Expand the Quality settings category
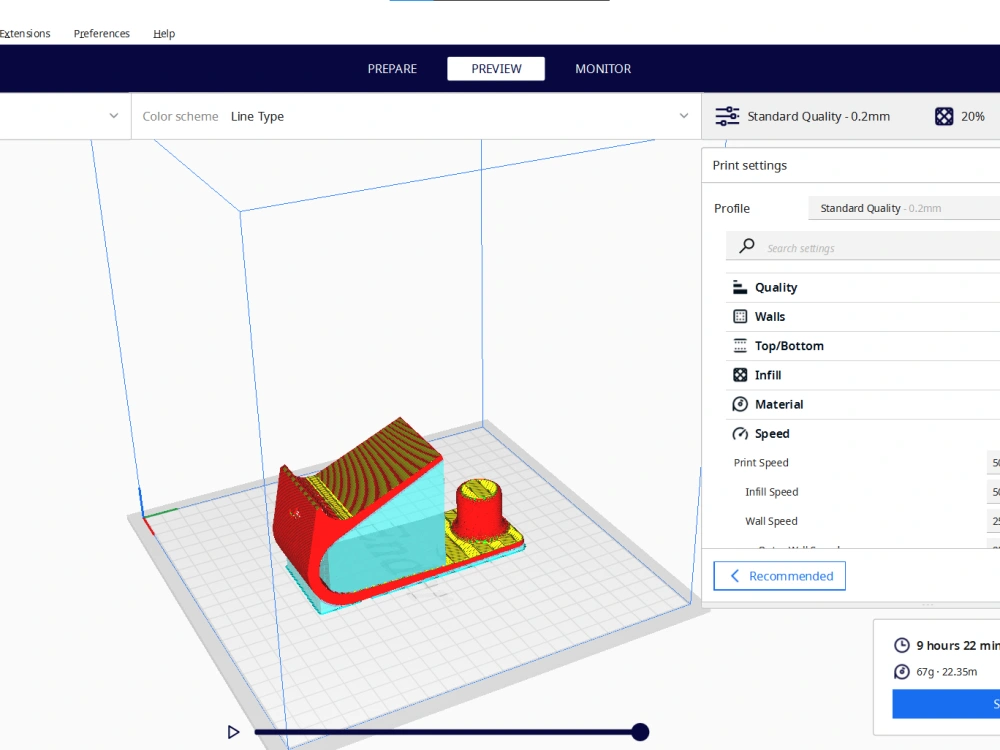 pyautogui.click(x=863, y=288)
